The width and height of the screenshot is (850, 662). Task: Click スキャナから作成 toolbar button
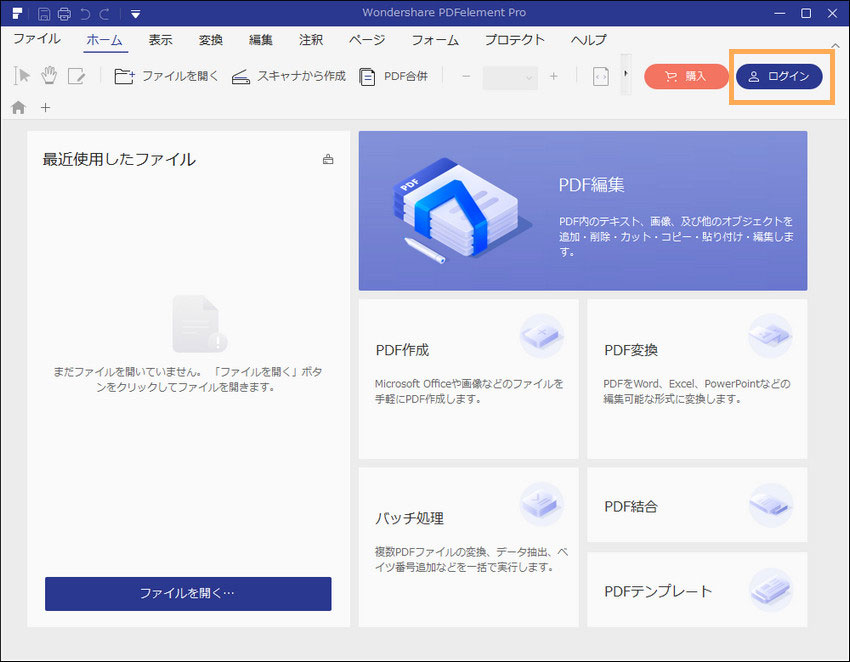click(x=288, y=76)
